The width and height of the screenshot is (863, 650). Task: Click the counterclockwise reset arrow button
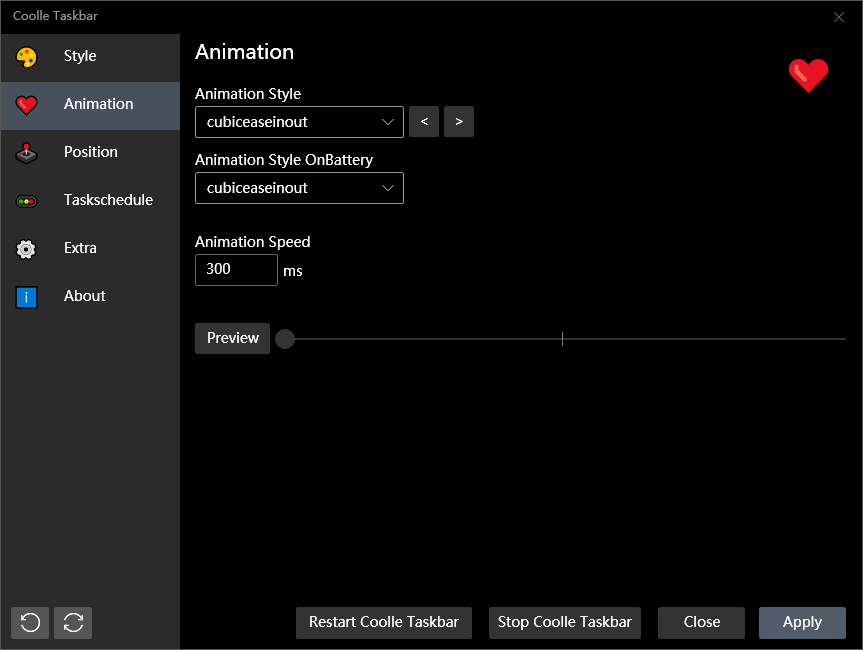30,622
